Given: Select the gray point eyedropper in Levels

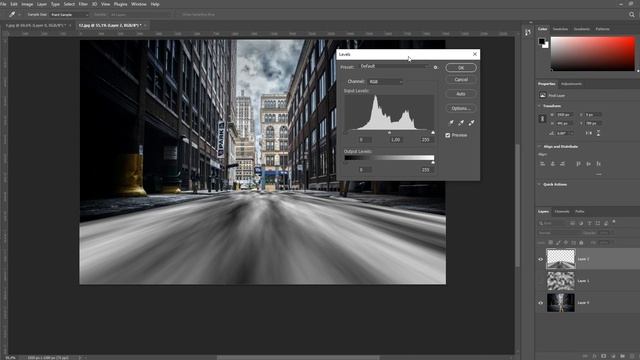Looking at the screenshot, I should [461, 122].
